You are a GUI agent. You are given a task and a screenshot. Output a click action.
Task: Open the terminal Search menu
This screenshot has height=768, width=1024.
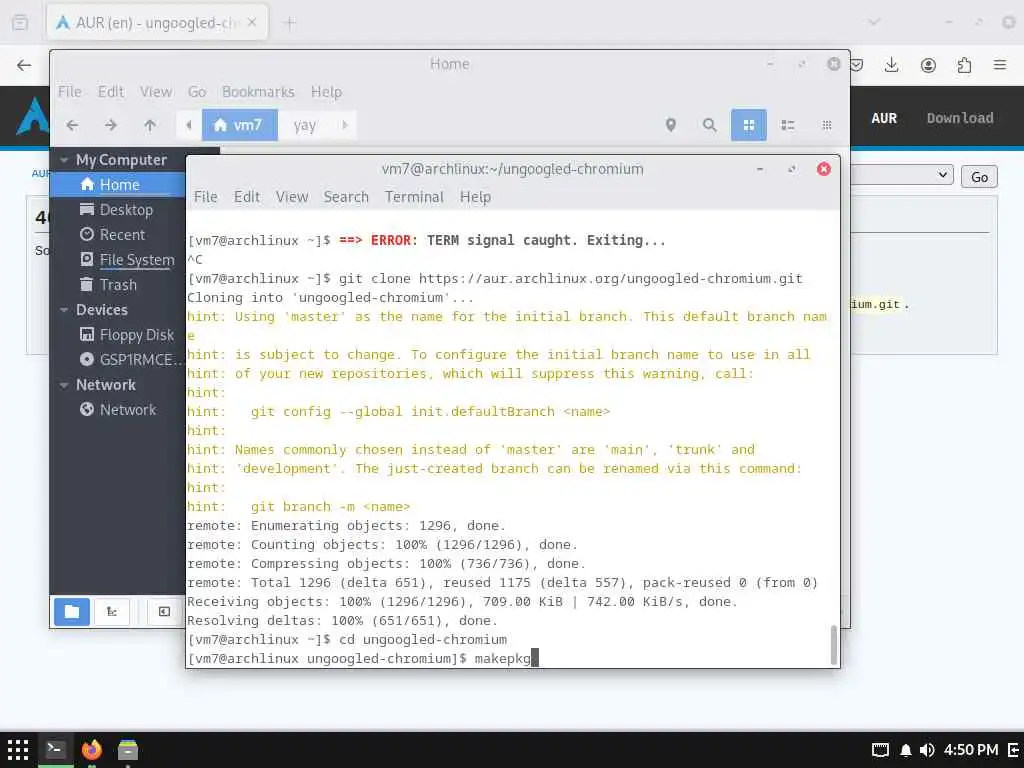point(346,197)
